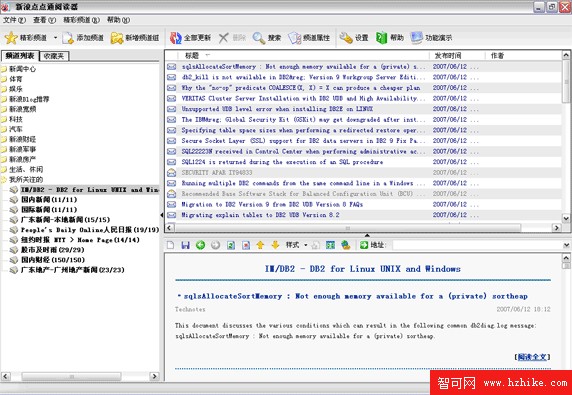
Task: Select the 国内新闻 (11/11) channel
Action: tap(49, 200)
